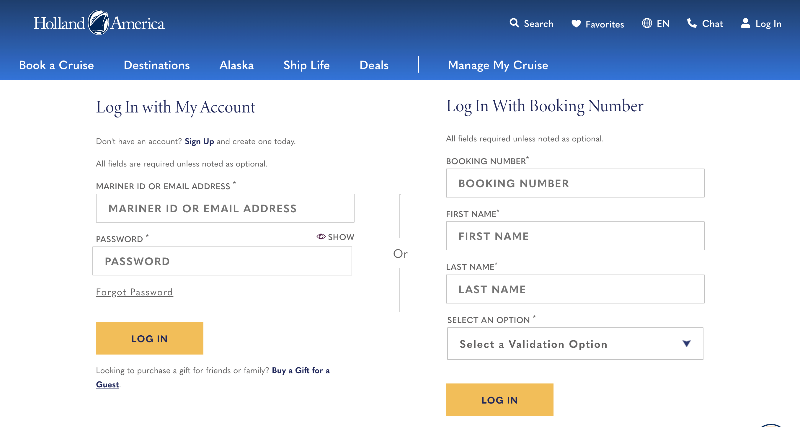
Task: Open the Alaska menu
Action: [x=236, y=65]
